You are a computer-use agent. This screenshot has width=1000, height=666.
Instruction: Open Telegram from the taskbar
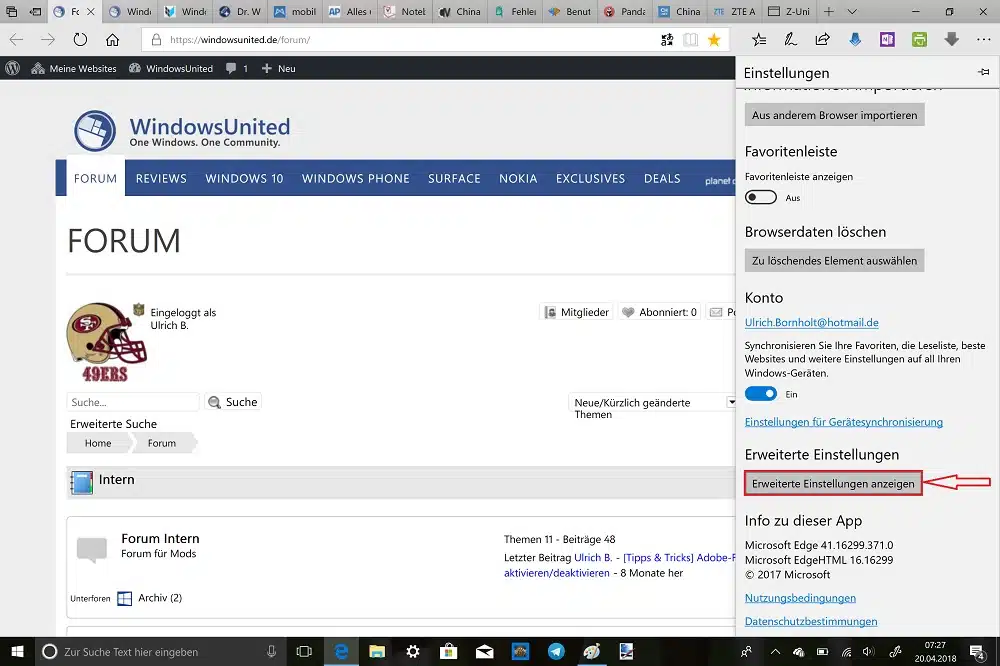click(x=556, y=651)
